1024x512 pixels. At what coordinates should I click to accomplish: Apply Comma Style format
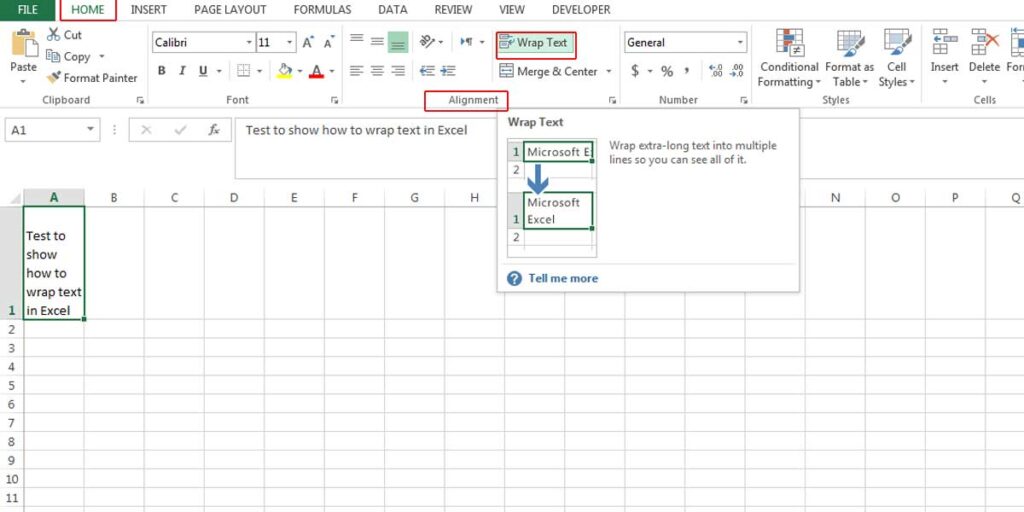(x=686, y=71)
